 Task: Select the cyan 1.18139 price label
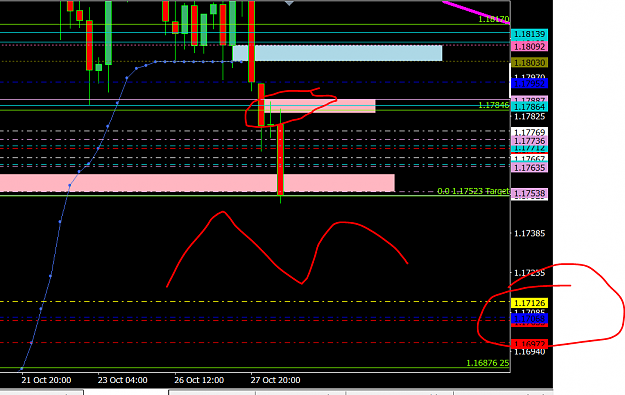[x=529, y=34]
